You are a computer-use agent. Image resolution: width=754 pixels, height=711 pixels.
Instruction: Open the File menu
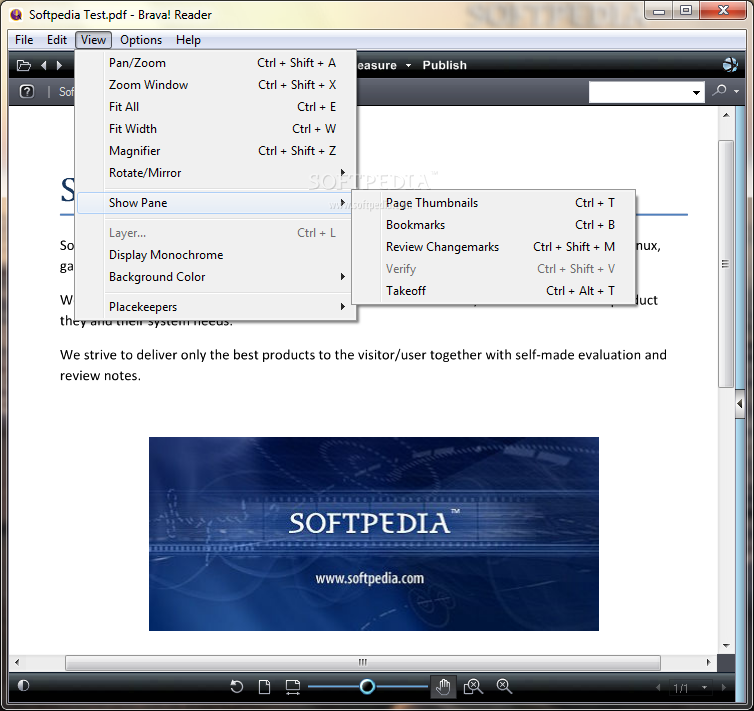click(24, 40)
